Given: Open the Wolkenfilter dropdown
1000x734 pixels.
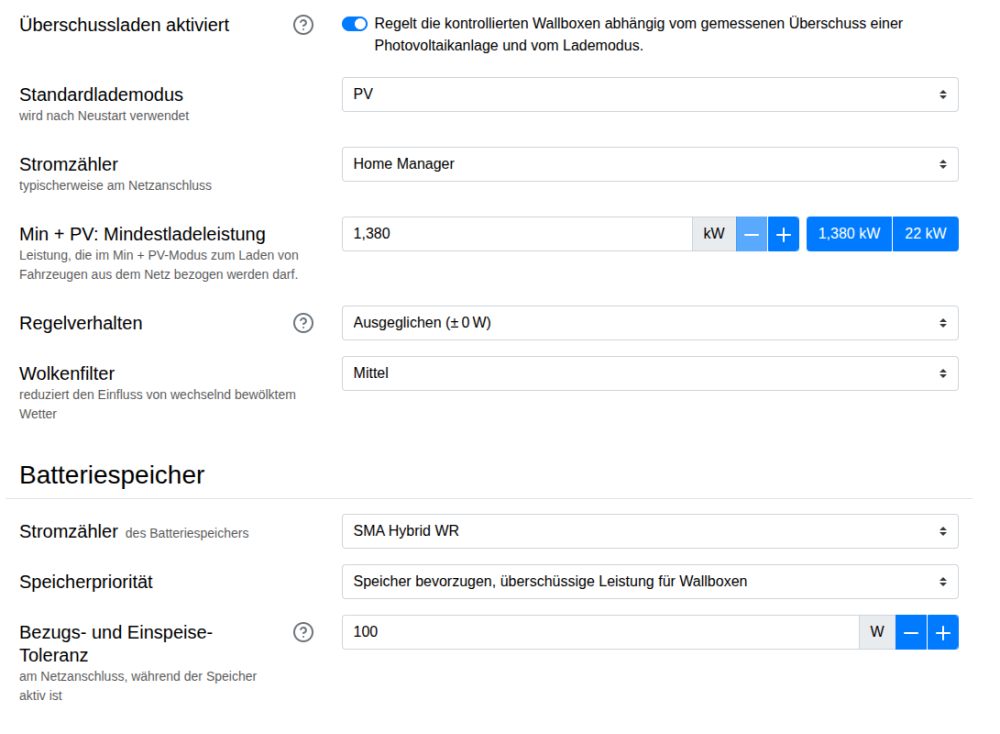Looking at the screenshot, I should (x=650, y=373).
